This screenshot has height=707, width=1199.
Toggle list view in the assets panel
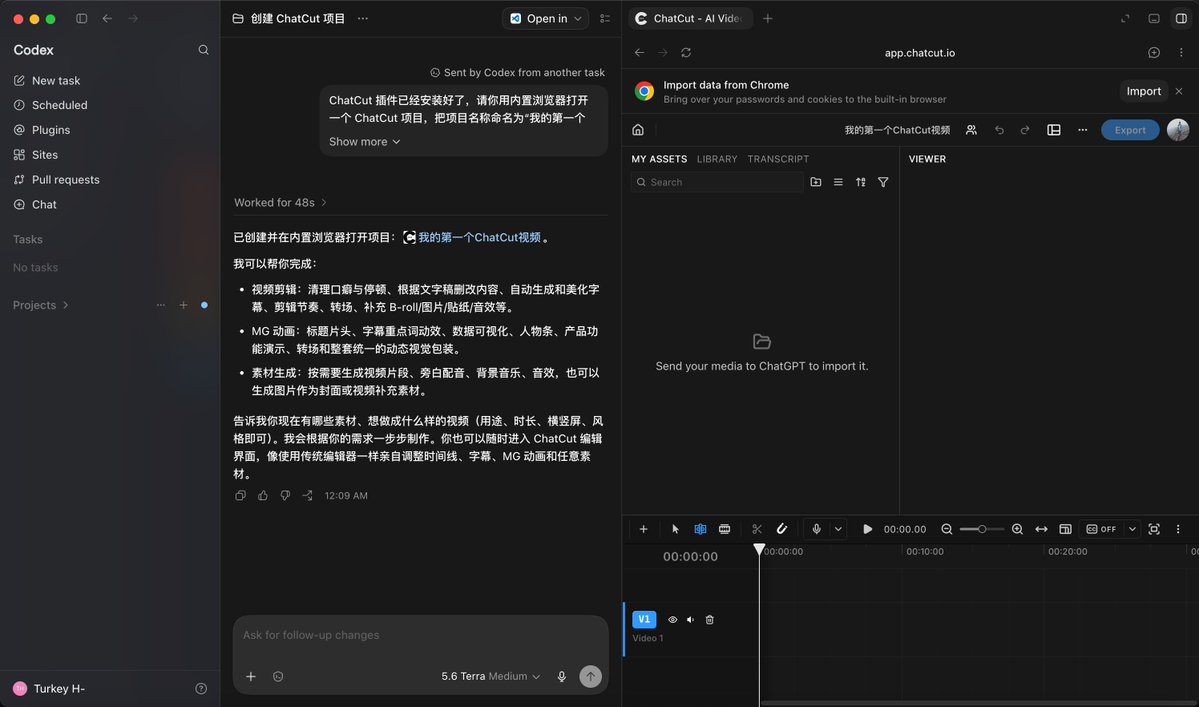pyautogui.click(x=838, y=182)
